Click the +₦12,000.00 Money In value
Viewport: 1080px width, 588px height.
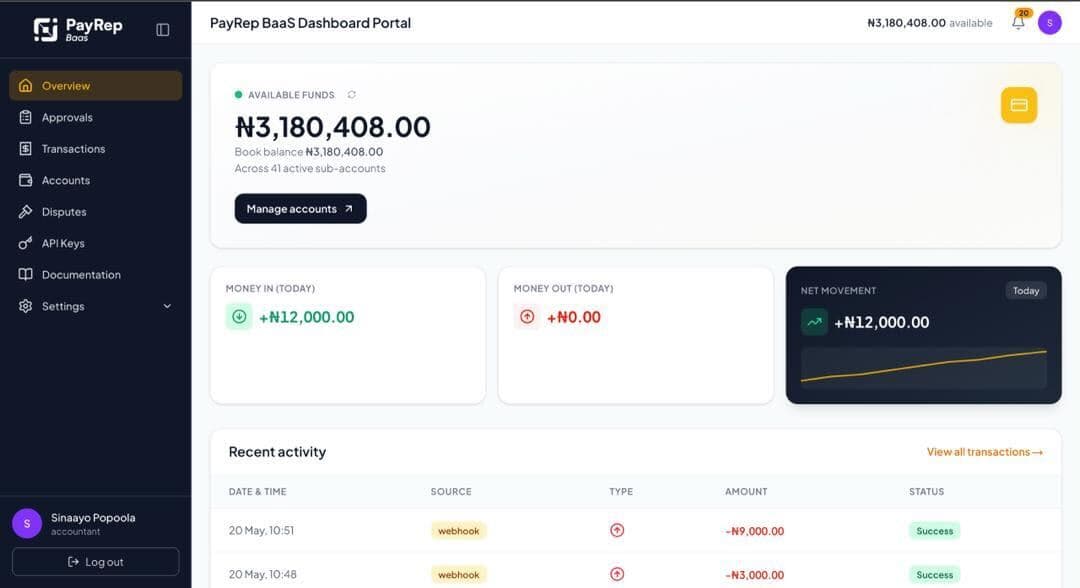coord(307,317)
